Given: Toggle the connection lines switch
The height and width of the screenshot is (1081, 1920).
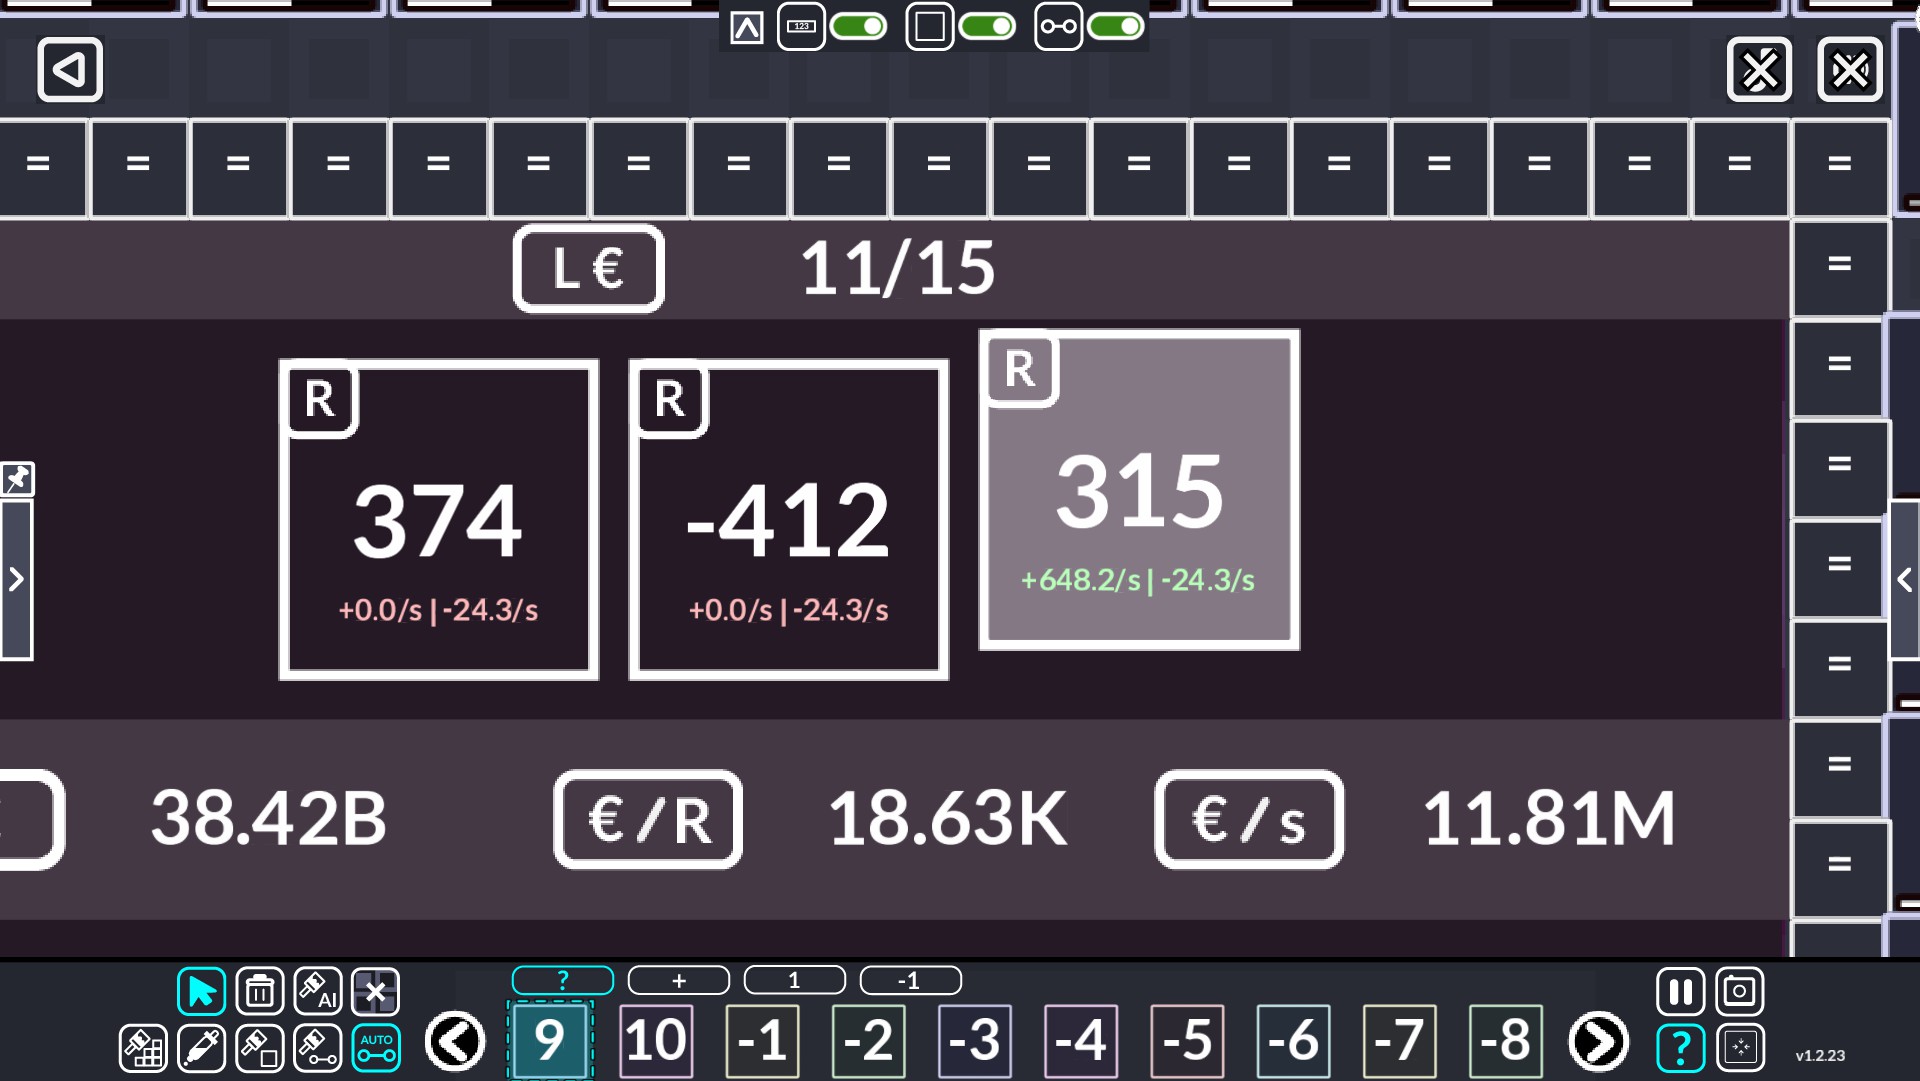Looking at the screenshot, I should coord(1116,27).
